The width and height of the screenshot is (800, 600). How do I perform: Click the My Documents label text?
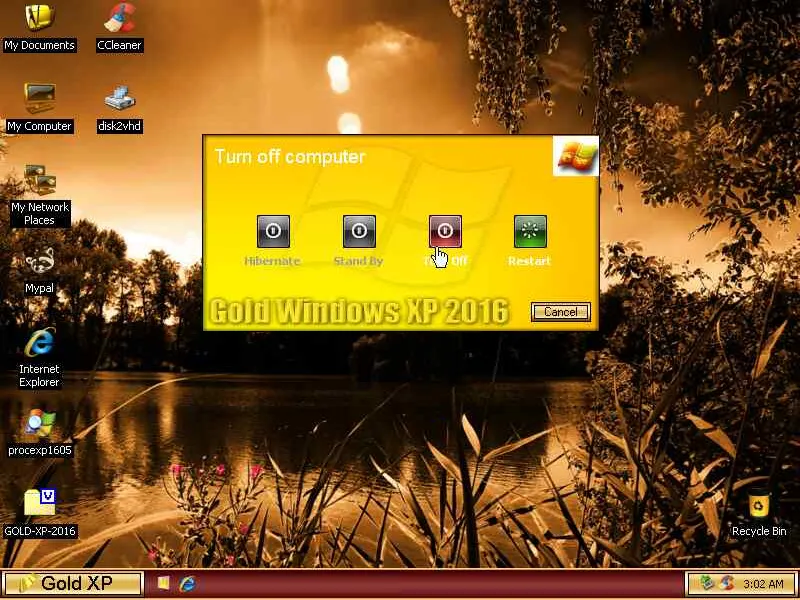tap(40, 45)
